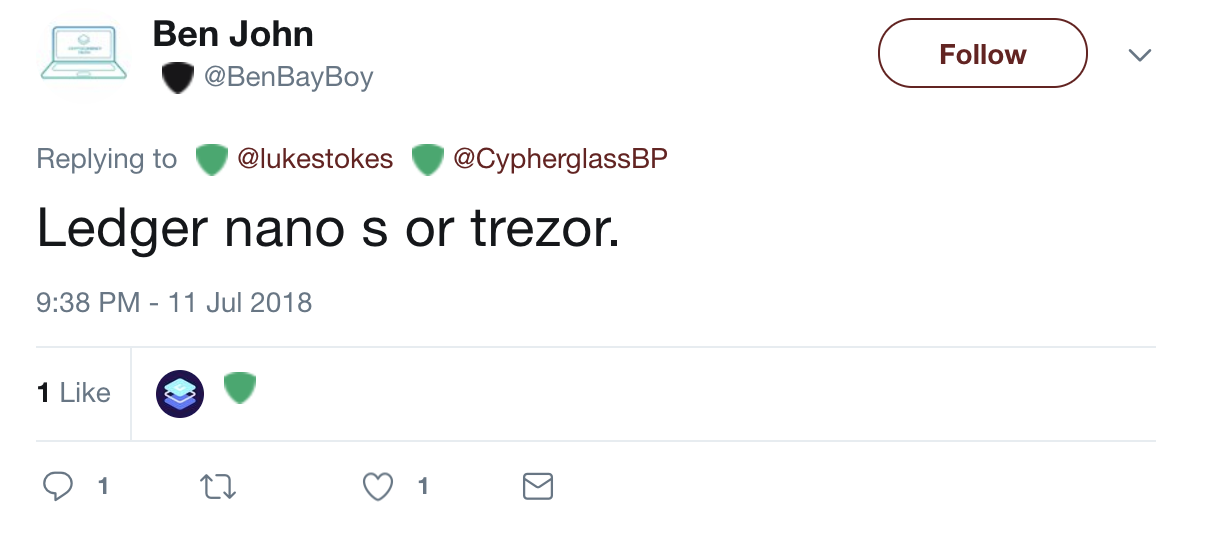Click the green shield before @lukestokes
This screenshot has width=1206, height=546.
click(x=211, y=159)
